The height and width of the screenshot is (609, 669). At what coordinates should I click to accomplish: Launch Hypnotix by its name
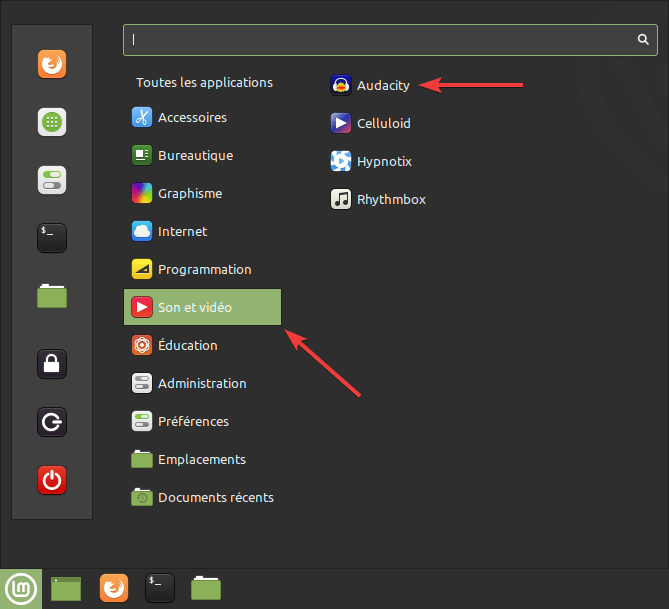point(384,162)
